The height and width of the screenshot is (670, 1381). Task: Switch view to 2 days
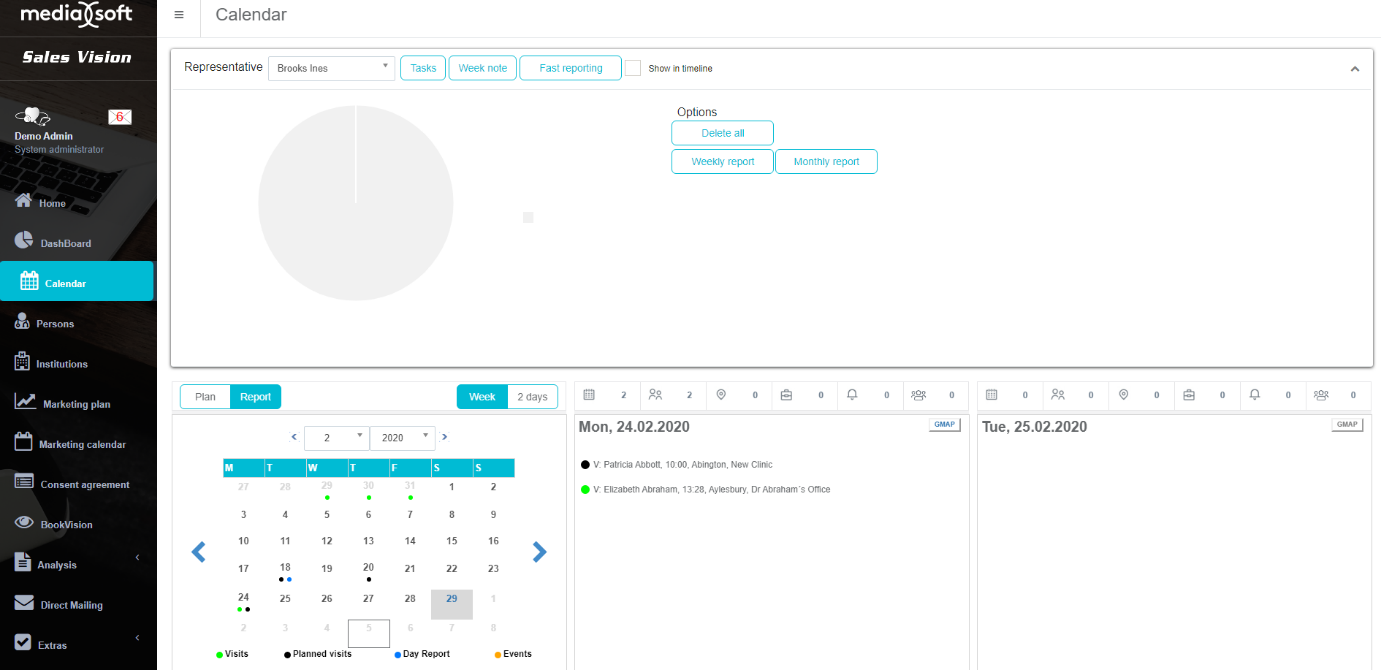tap(532, 397)
